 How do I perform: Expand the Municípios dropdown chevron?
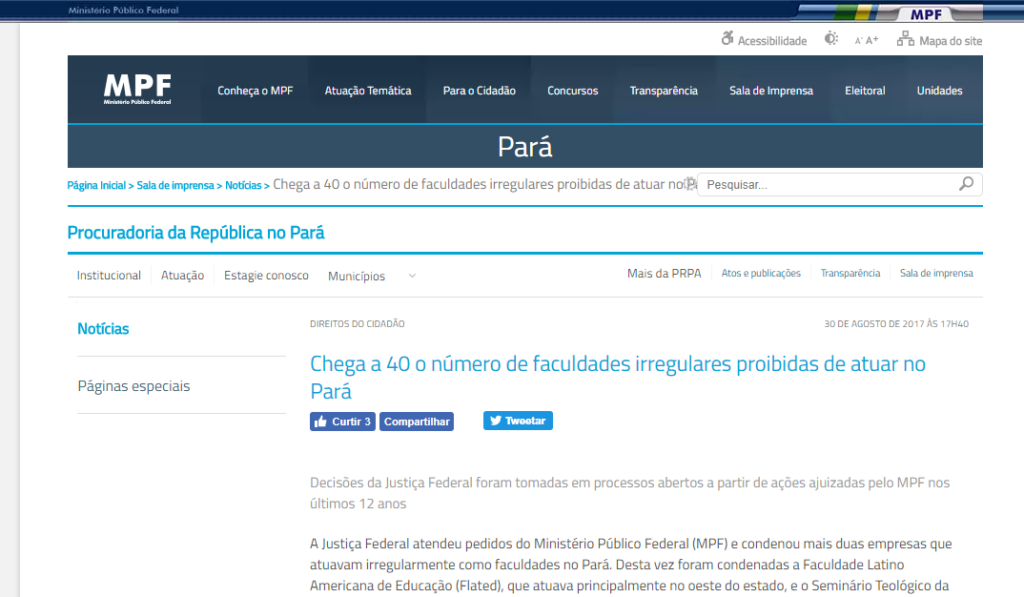coord(412,276)
